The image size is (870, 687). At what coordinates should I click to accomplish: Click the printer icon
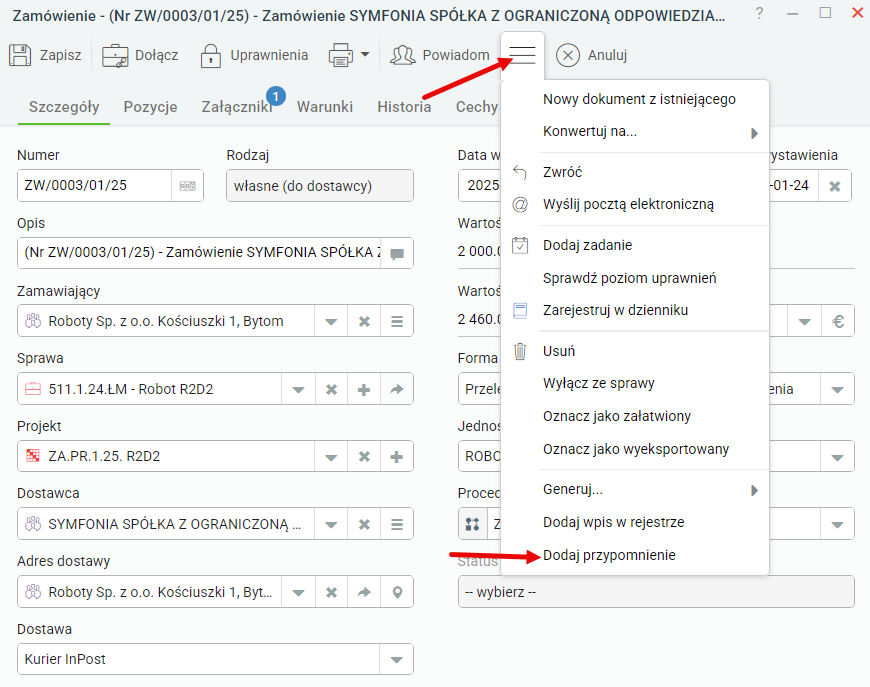[341, 55]
